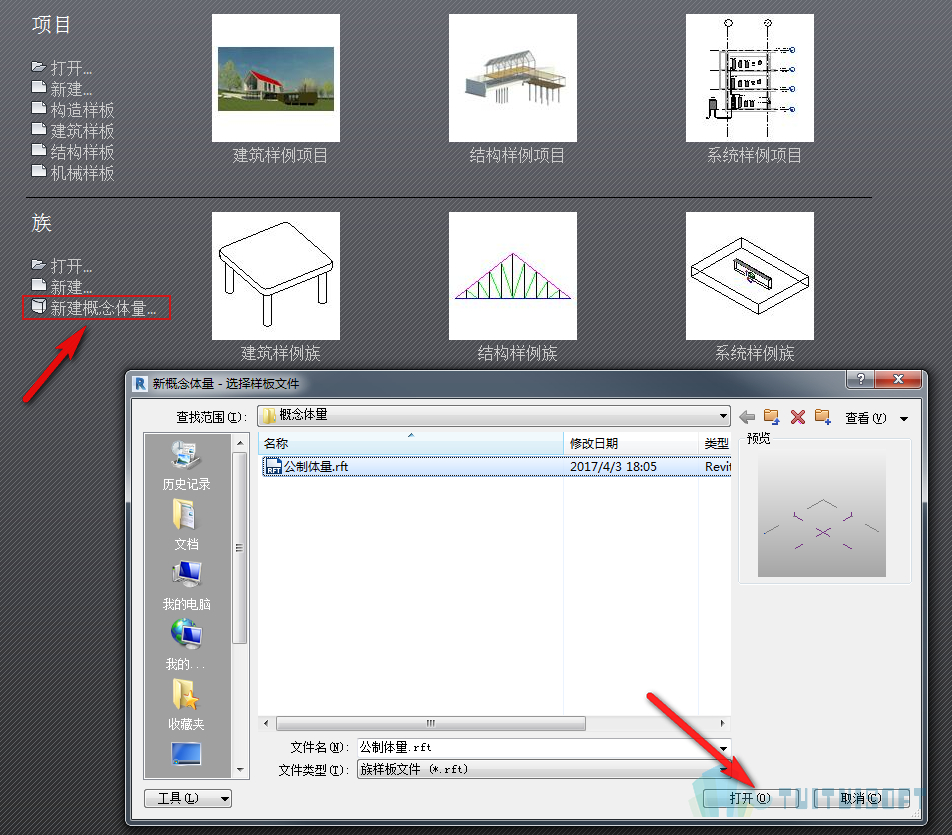Click the red X delete icon

[798, 417]
